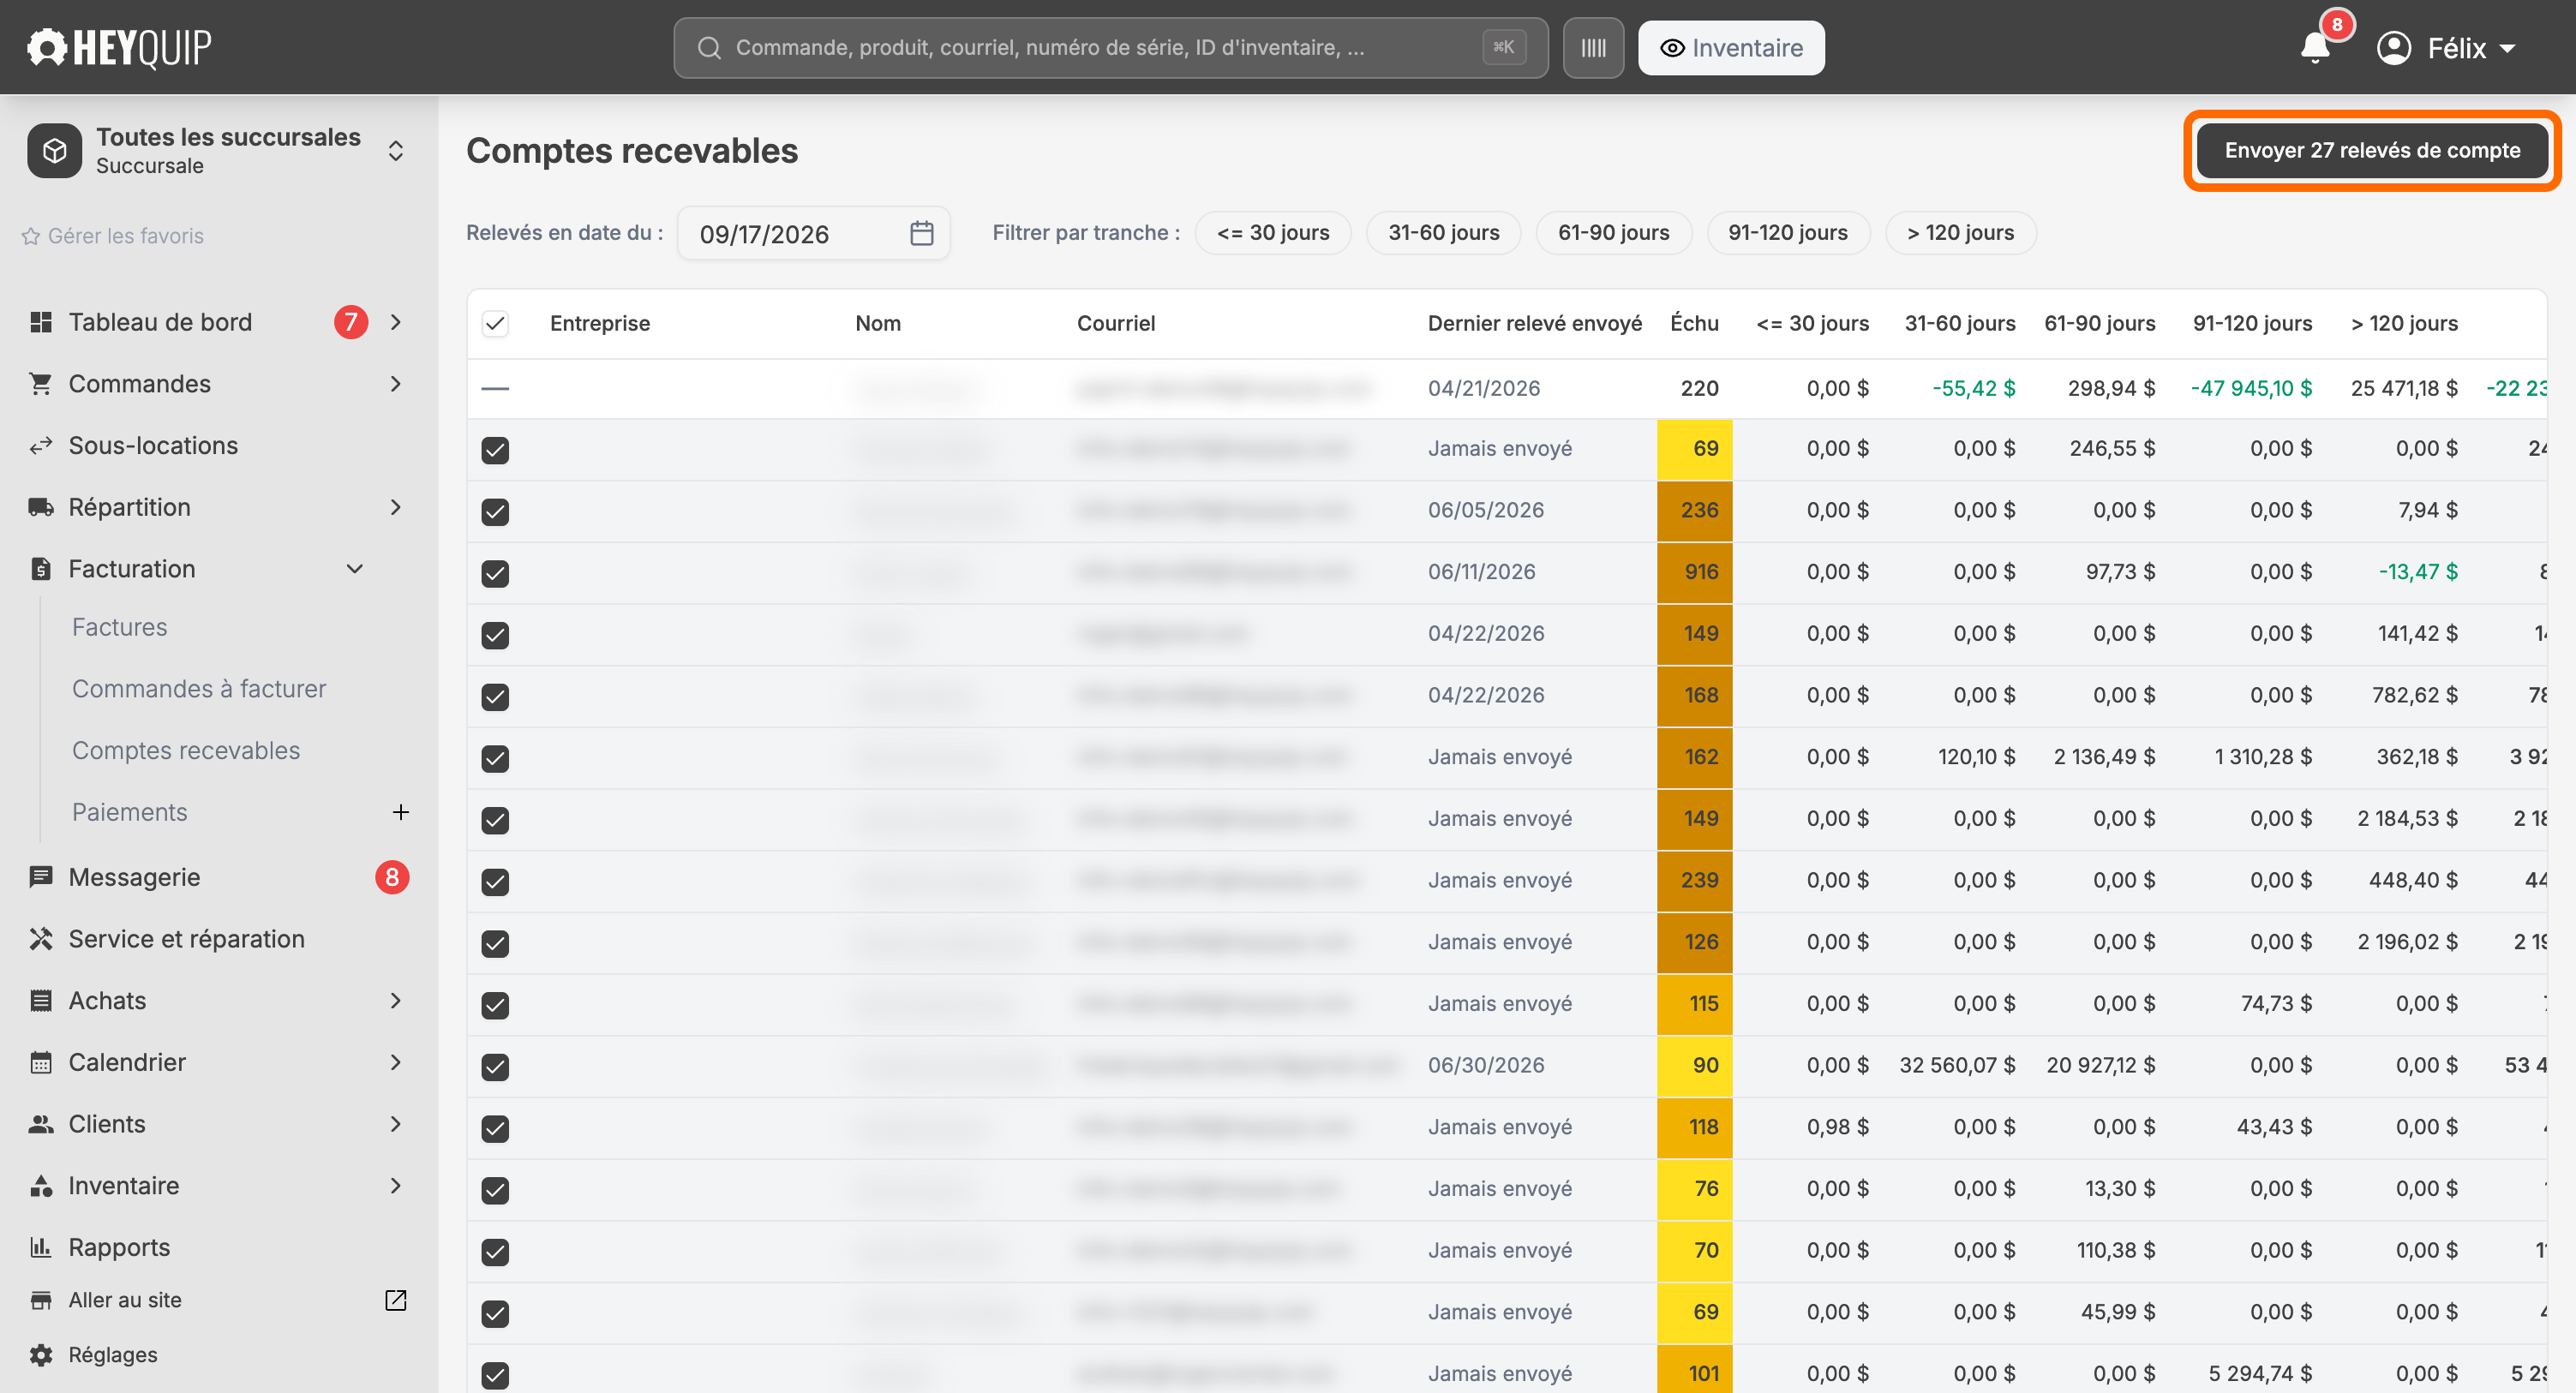Click the Tableau de bord grid icon

41,322
